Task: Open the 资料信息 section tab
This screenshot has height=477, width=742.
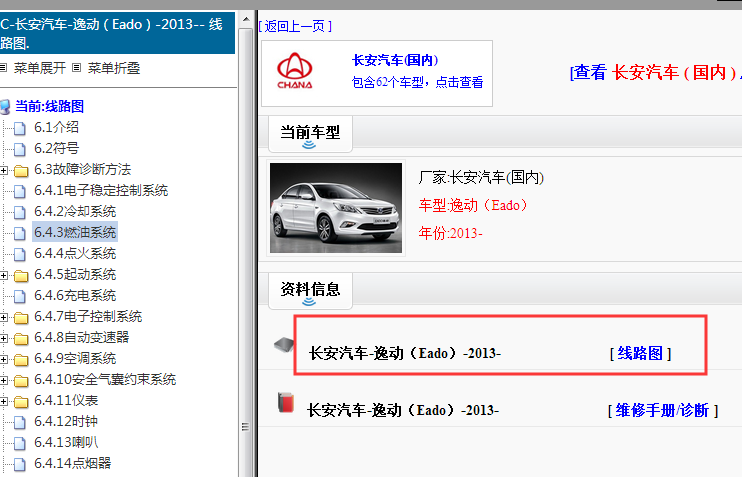Action: (310, 291)
